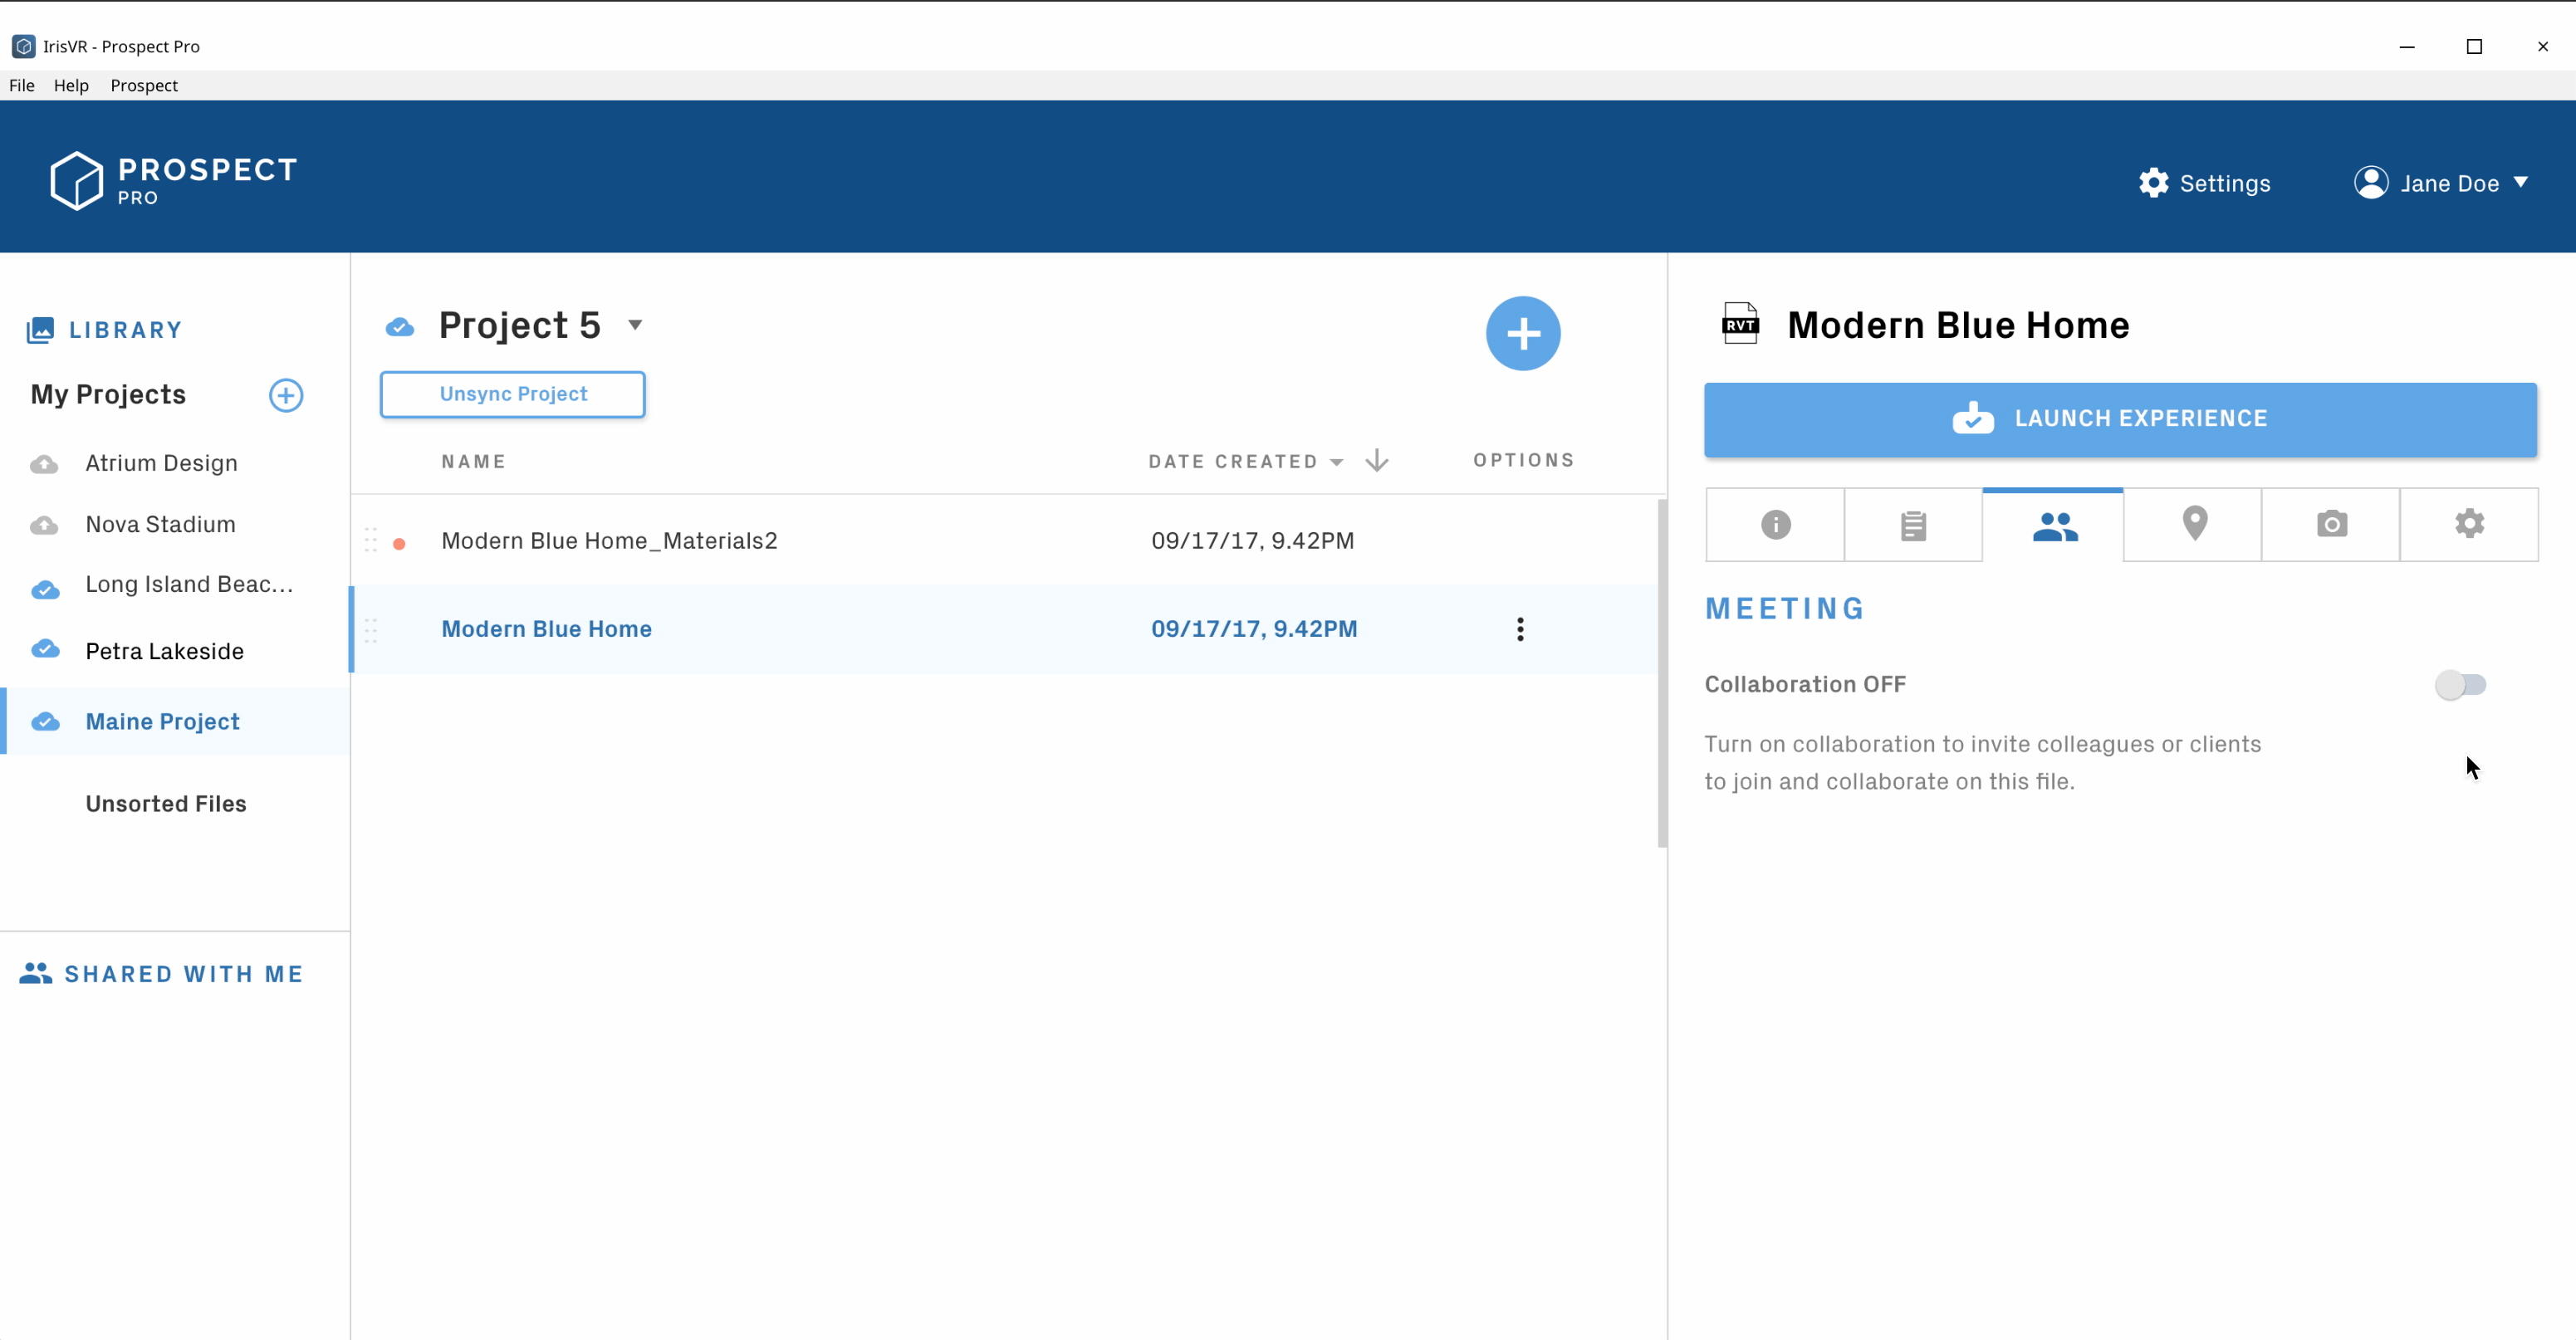
Task: Select Atrium Design project
Action: click(x=161, y=463)
